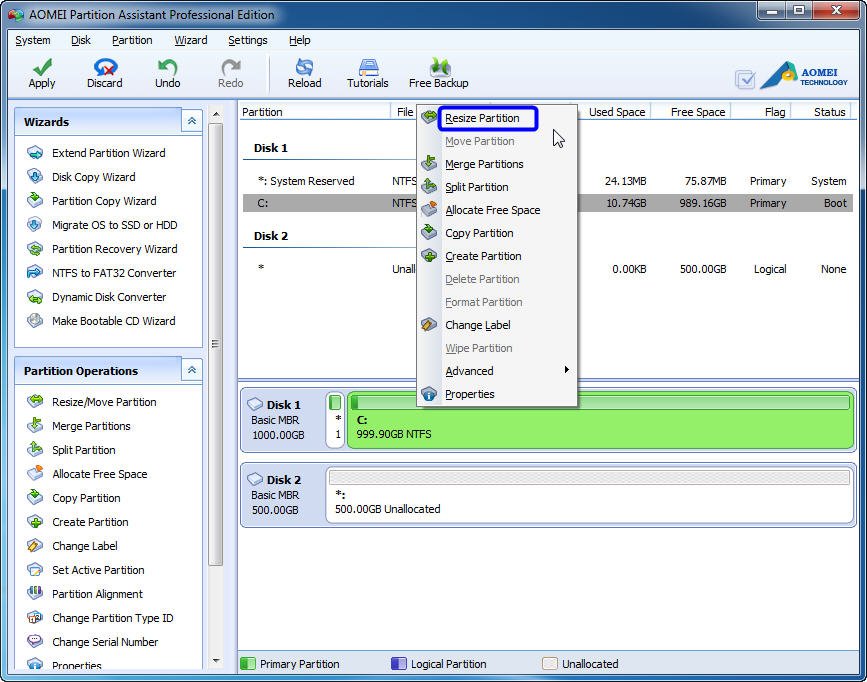Image resolution: width=867 pixels, height=682 pixels.
Task: Open the Help menu
Action: 299,40
